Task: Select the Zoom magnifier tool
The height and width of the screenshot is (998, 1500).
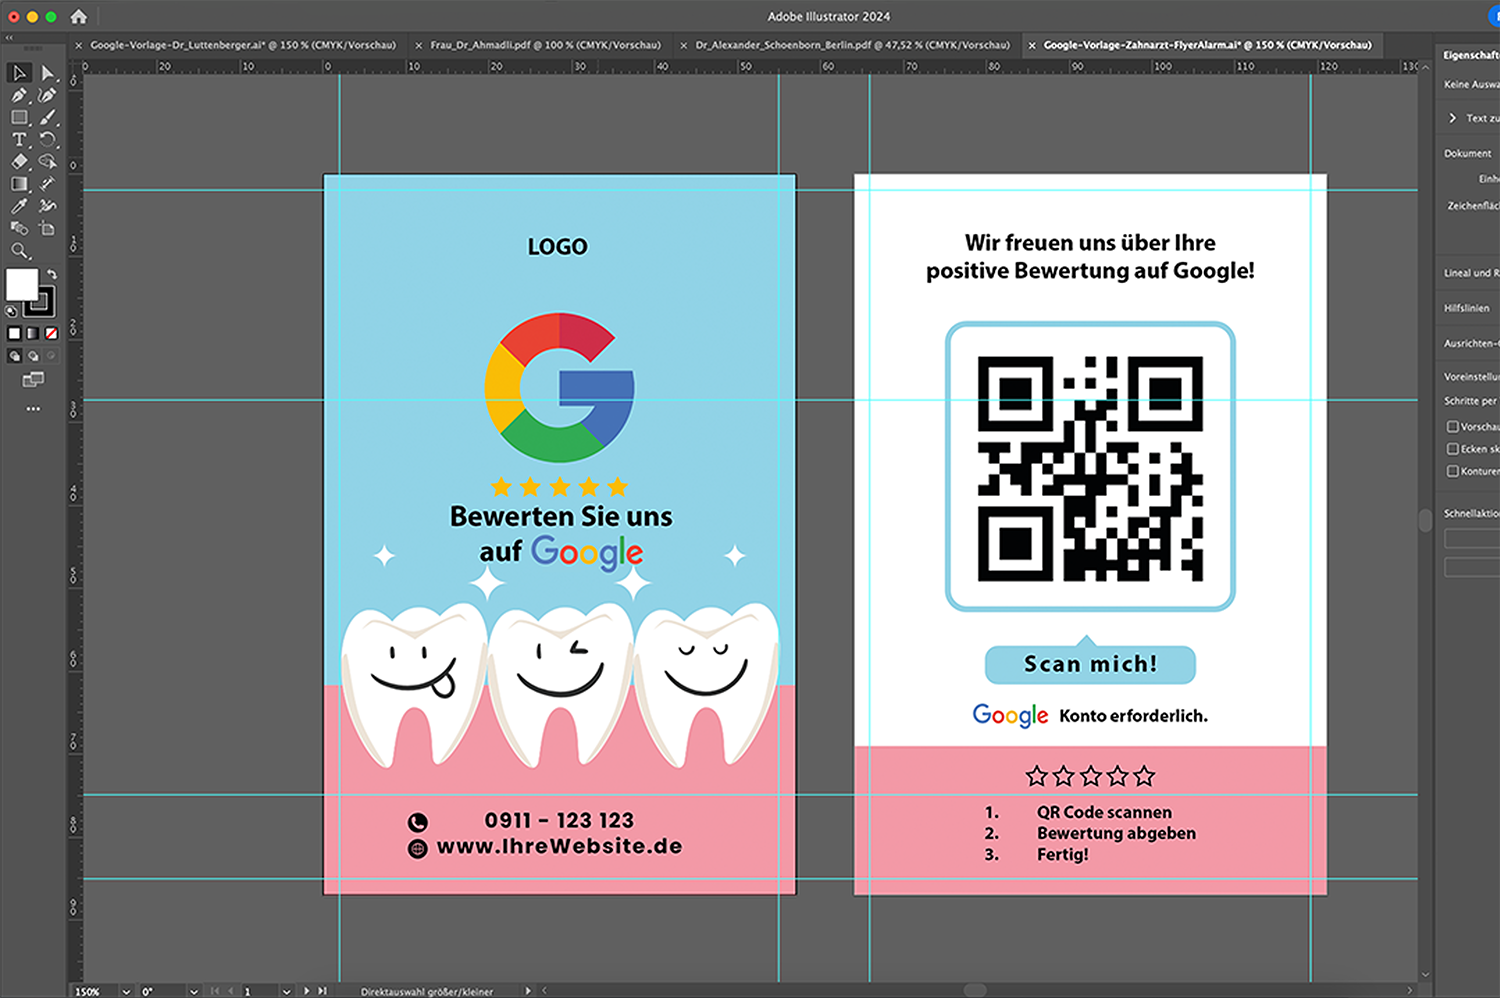Action: [19, 251]
